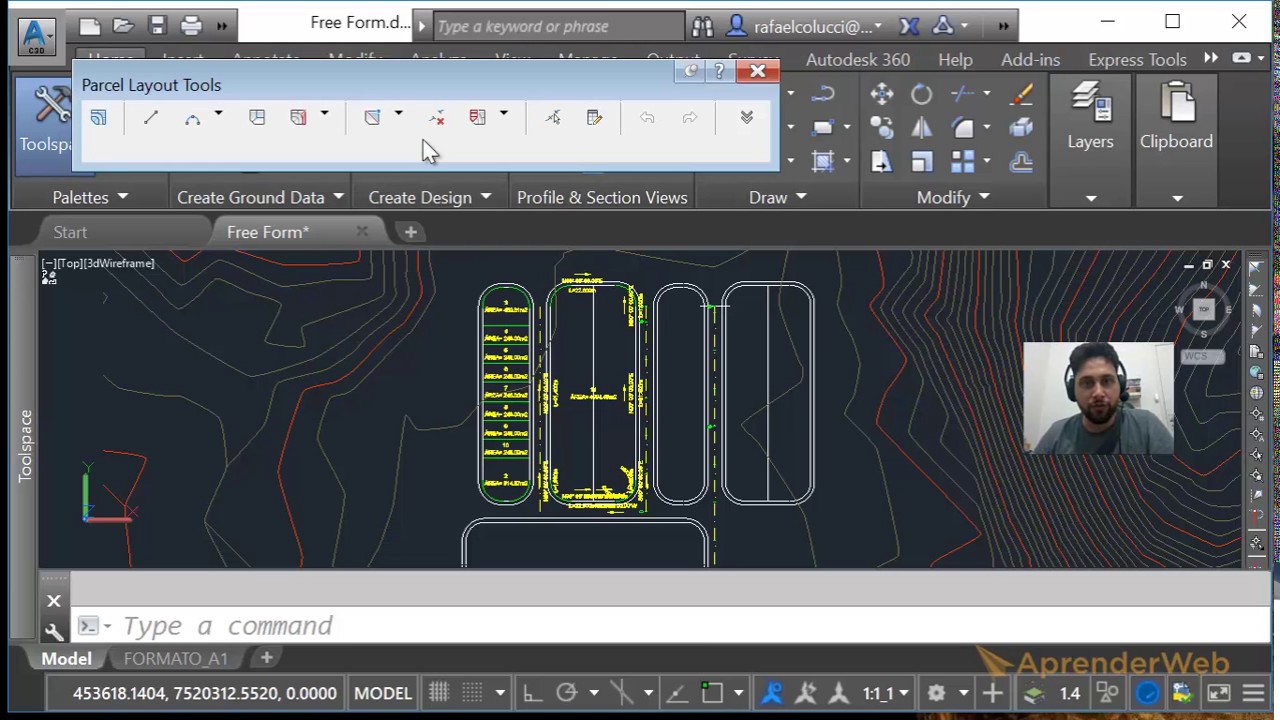Expand the Create Ground Data panel
This screenshot has height=720, width=1280.
[x=260, y=197]
